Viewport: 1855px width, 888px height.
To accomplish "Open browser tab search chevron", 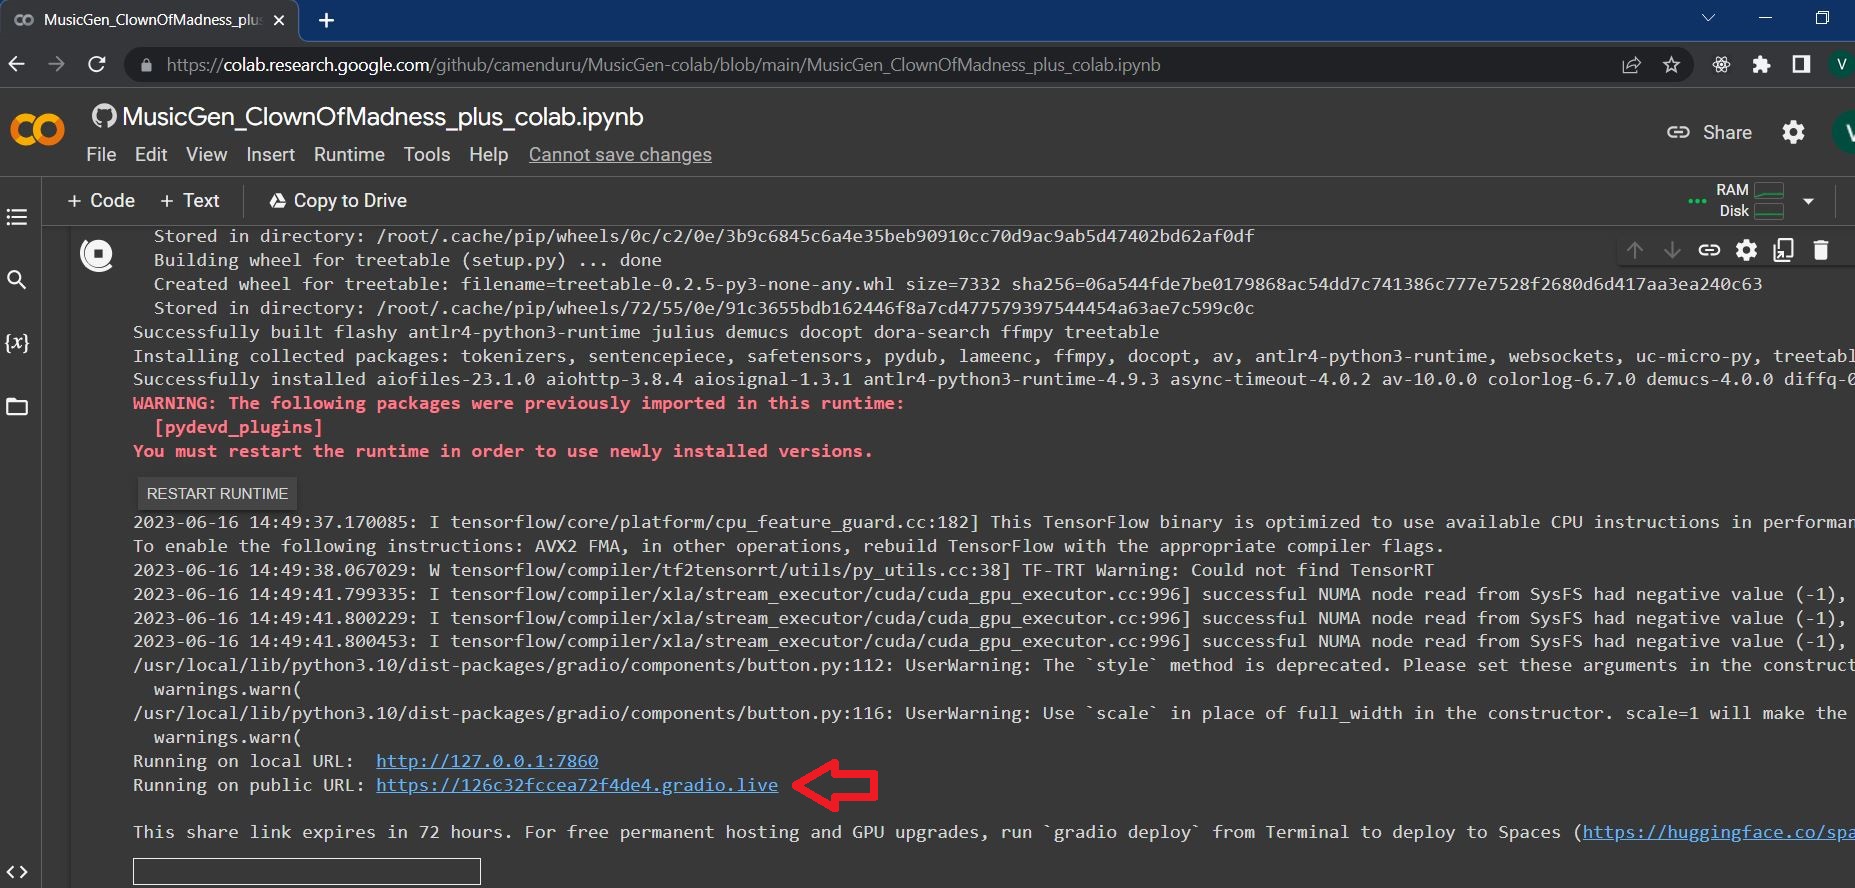I will click(x=1708, y=18).
